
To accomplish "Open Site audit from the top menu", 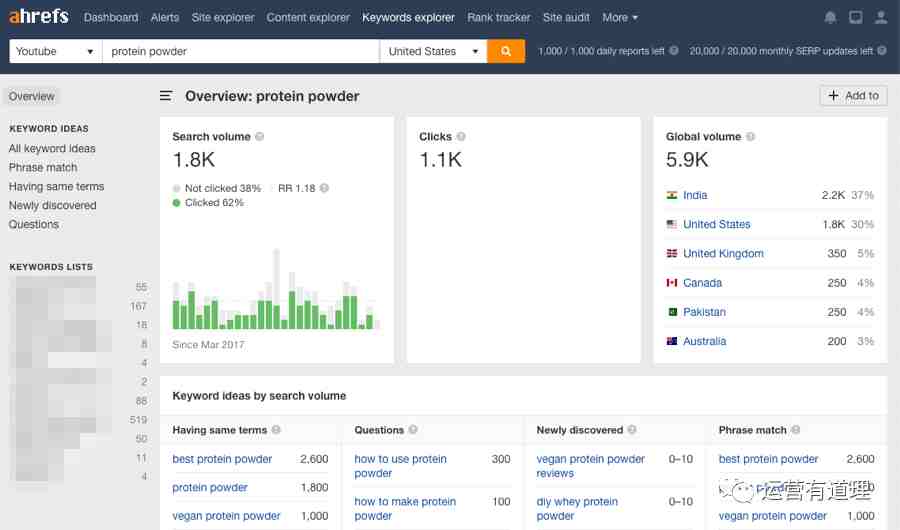I will coord(566,18).
